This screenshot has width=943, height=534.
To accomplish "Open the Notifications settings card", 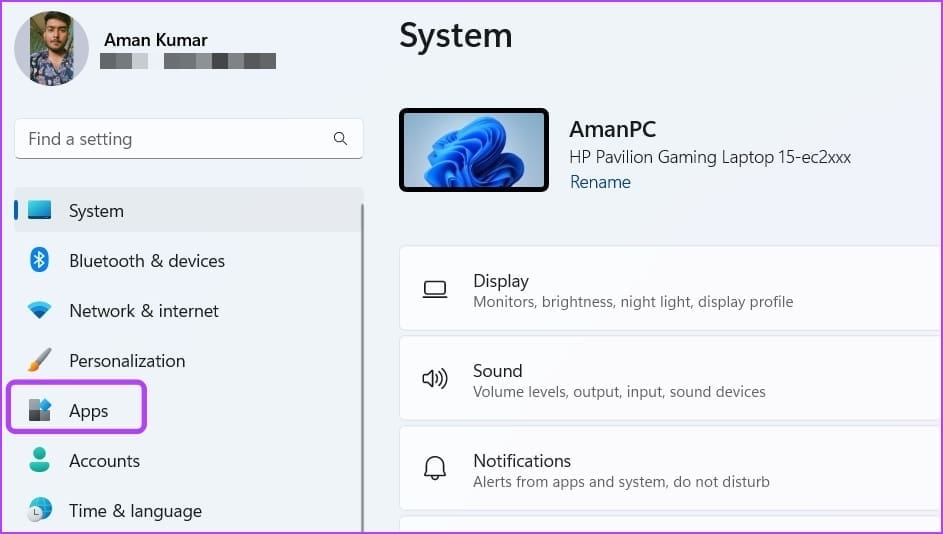I will (671, 468).
